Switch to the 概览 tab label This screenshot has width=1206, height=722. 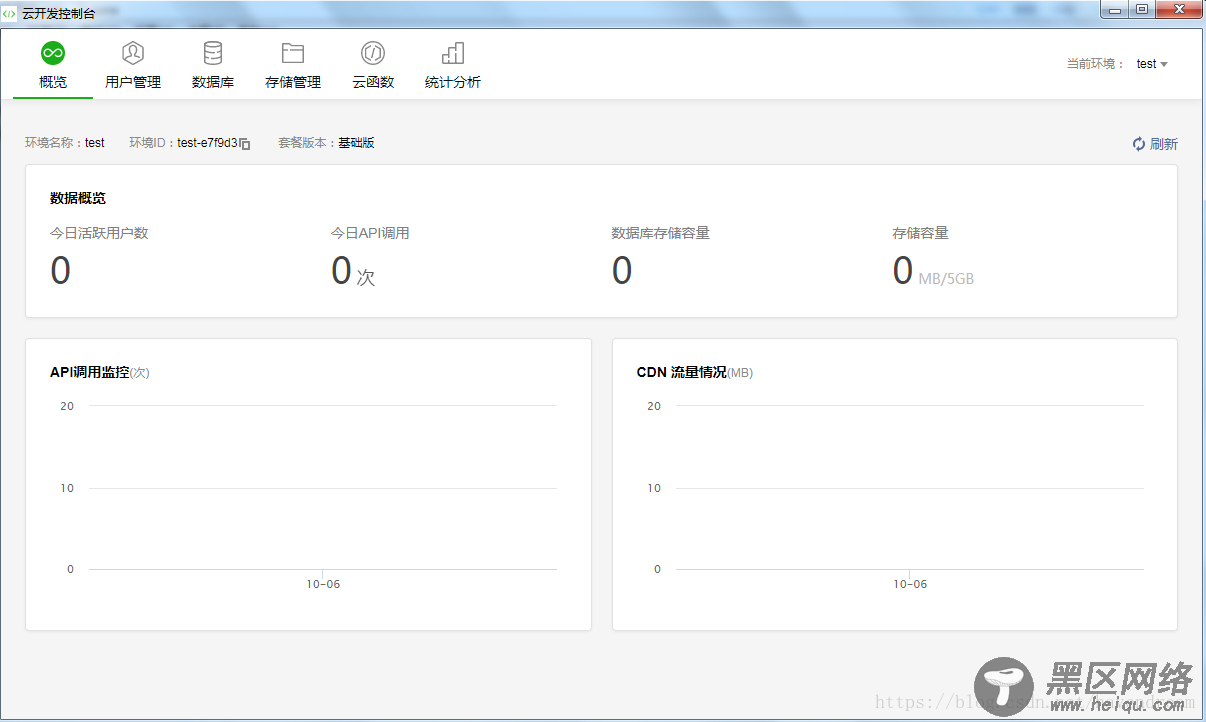click(x=53, y=82)
